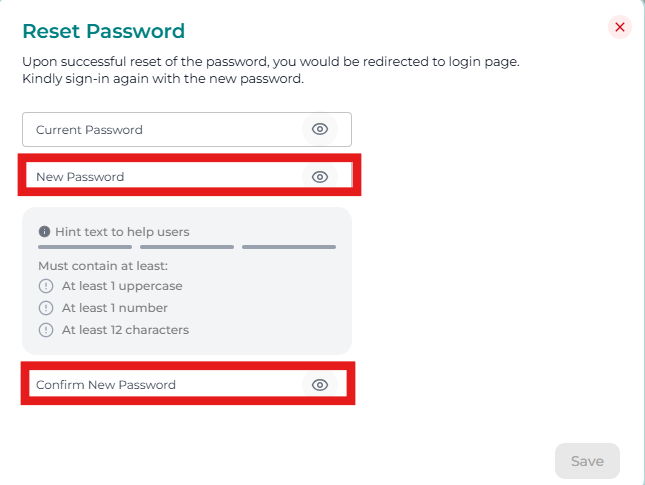Click the icon next to "At least 12 characters"

click(x=45, y=330)
